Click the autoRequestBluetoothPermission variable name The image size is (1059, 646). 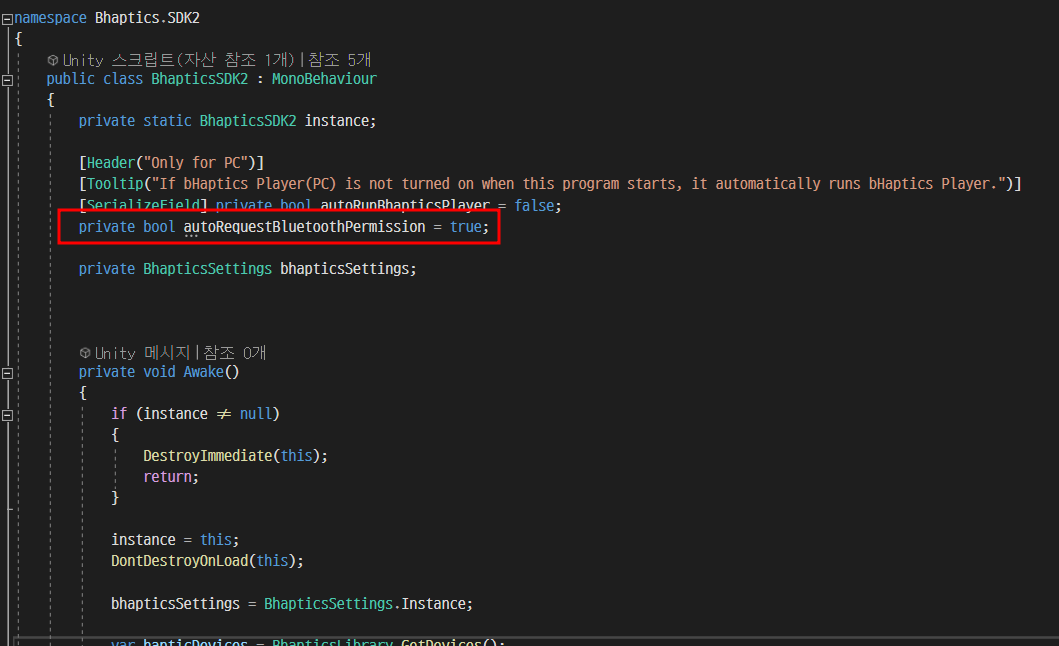305,226
